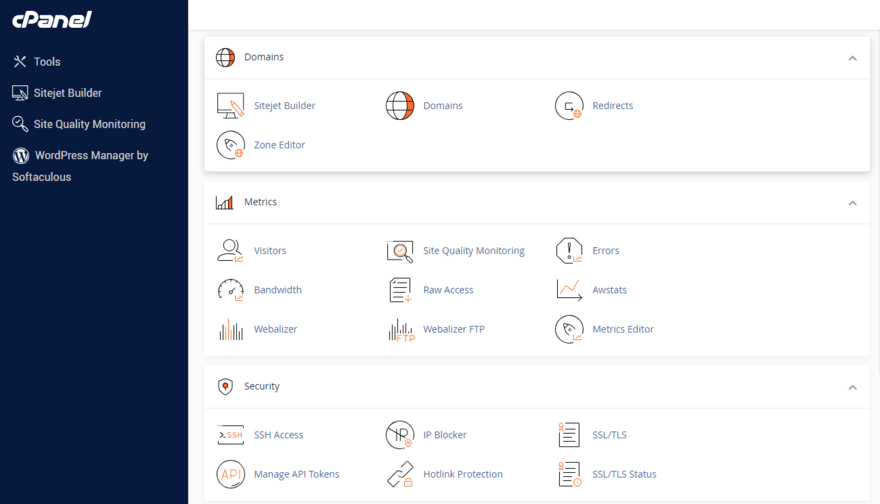The width and height of the screenshot is (880, 504).
Task: Open Tools from the sidebar menu
Action: [x=47, y=62]
